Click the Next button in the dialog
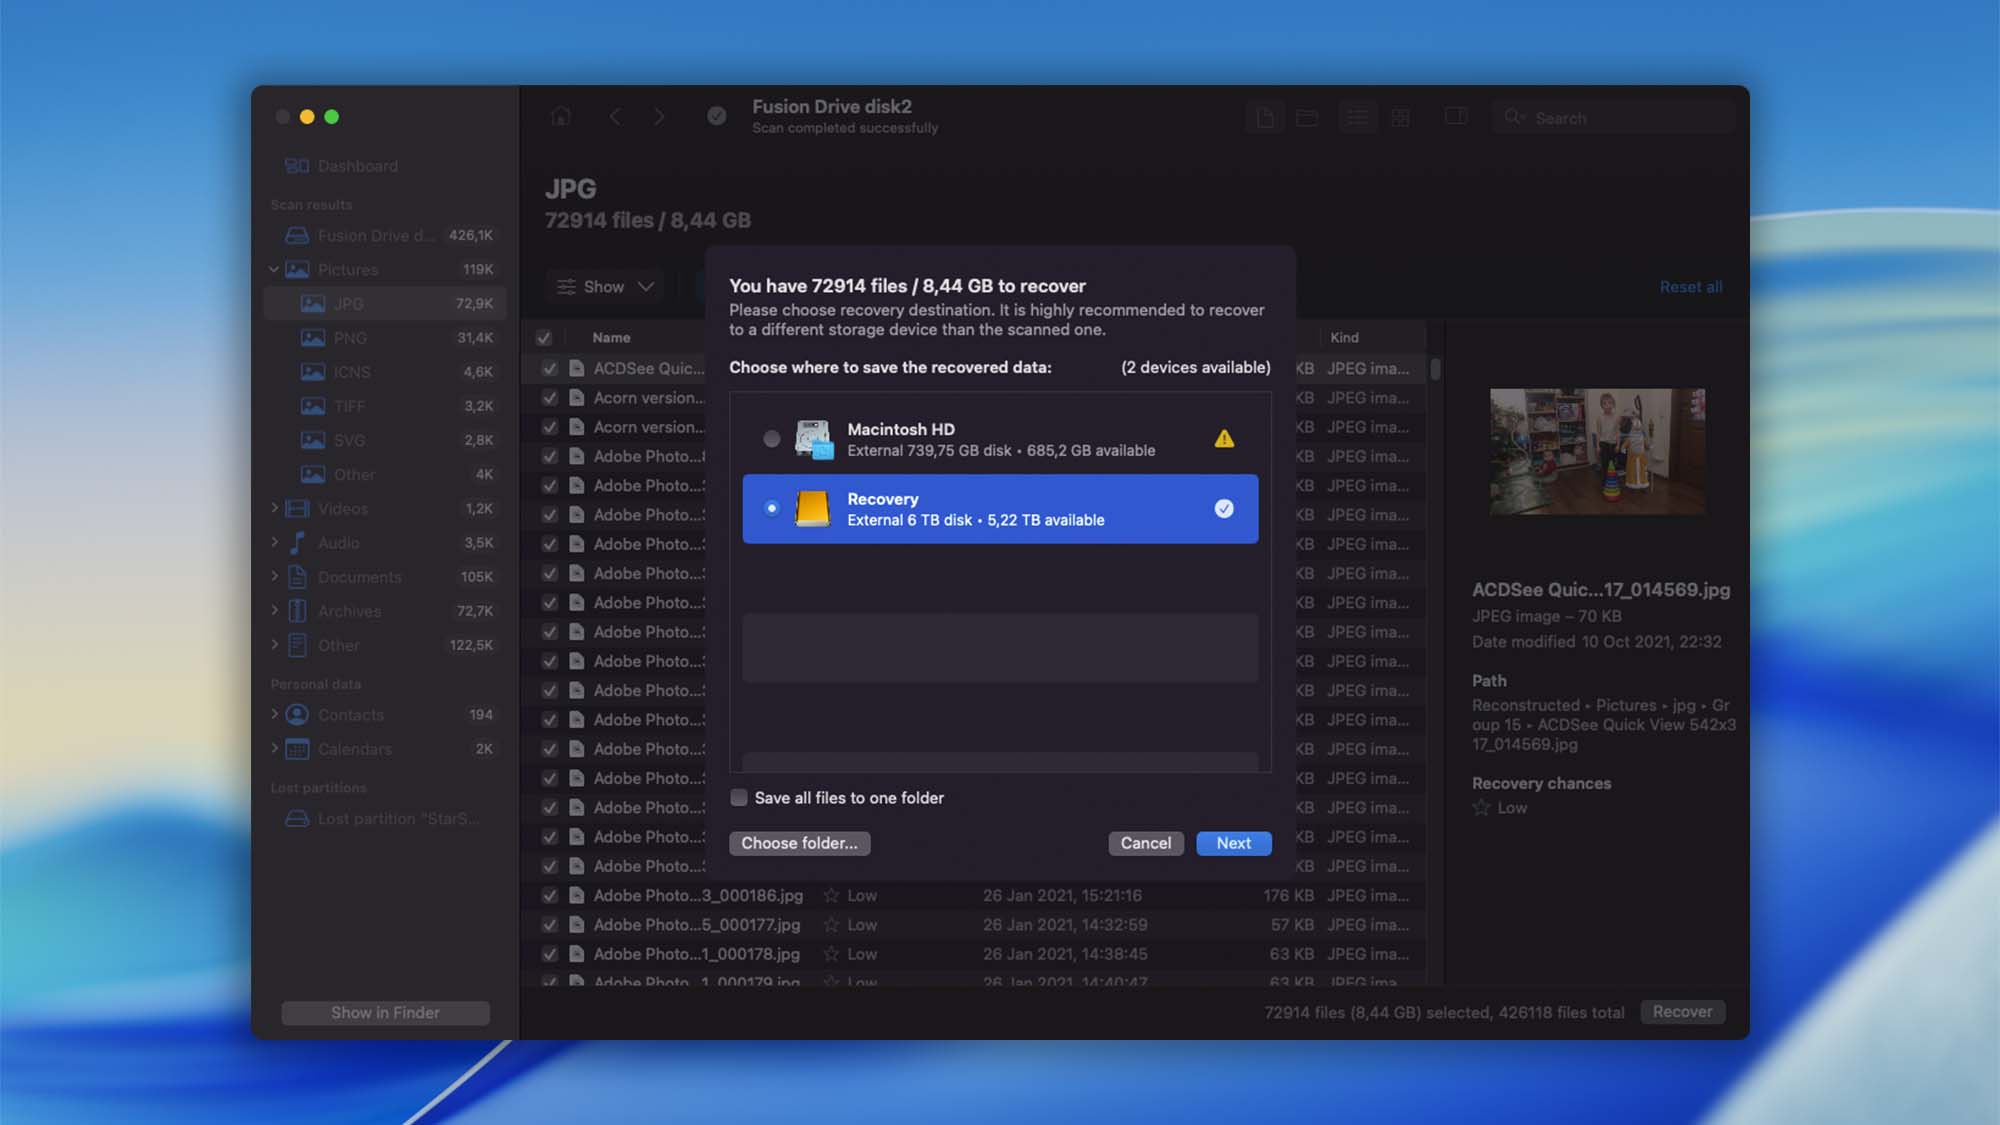Image resolution: width=2000 pixels, height=1125 pixels. coord(1233,843)
